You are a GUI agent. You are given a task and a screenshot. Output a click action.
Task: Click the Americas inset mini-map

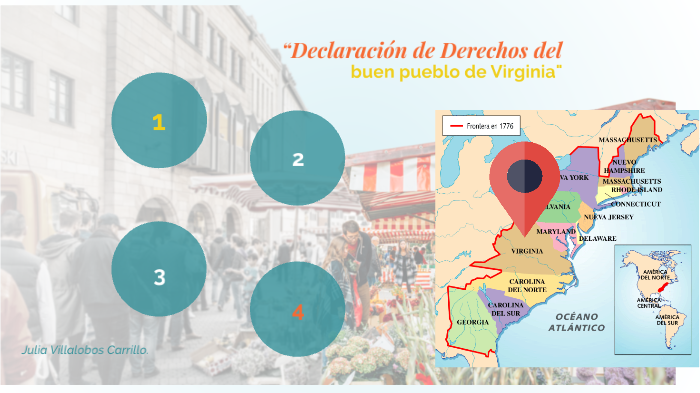[x=653, y=299]
